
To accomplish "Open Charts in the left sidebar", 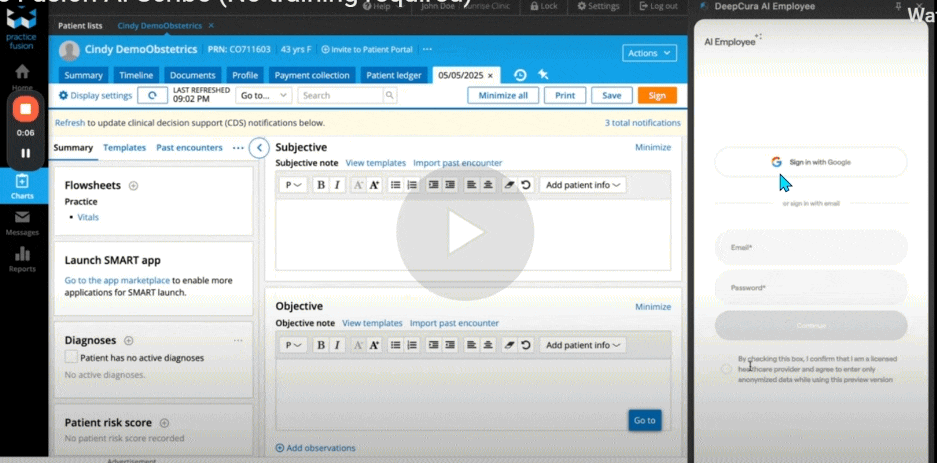I will 22,187.
